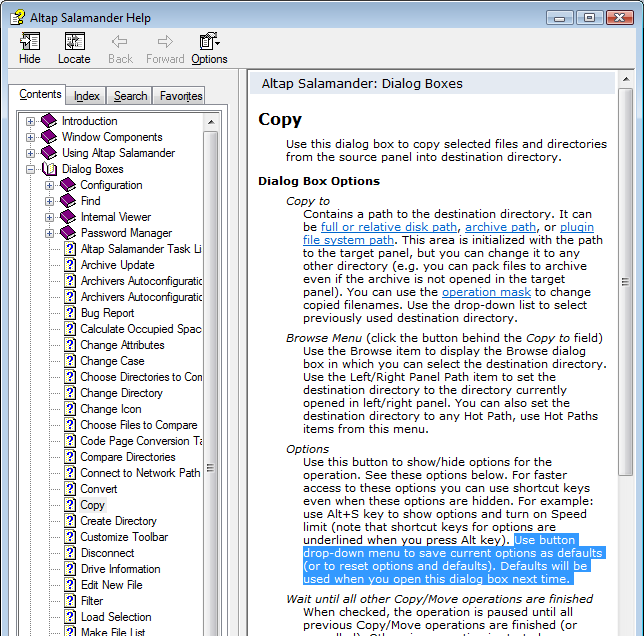The height and width of the screenshot is (636, 644).
Task: Click the Forward arrow icon
Action: (x=165, y=41)
